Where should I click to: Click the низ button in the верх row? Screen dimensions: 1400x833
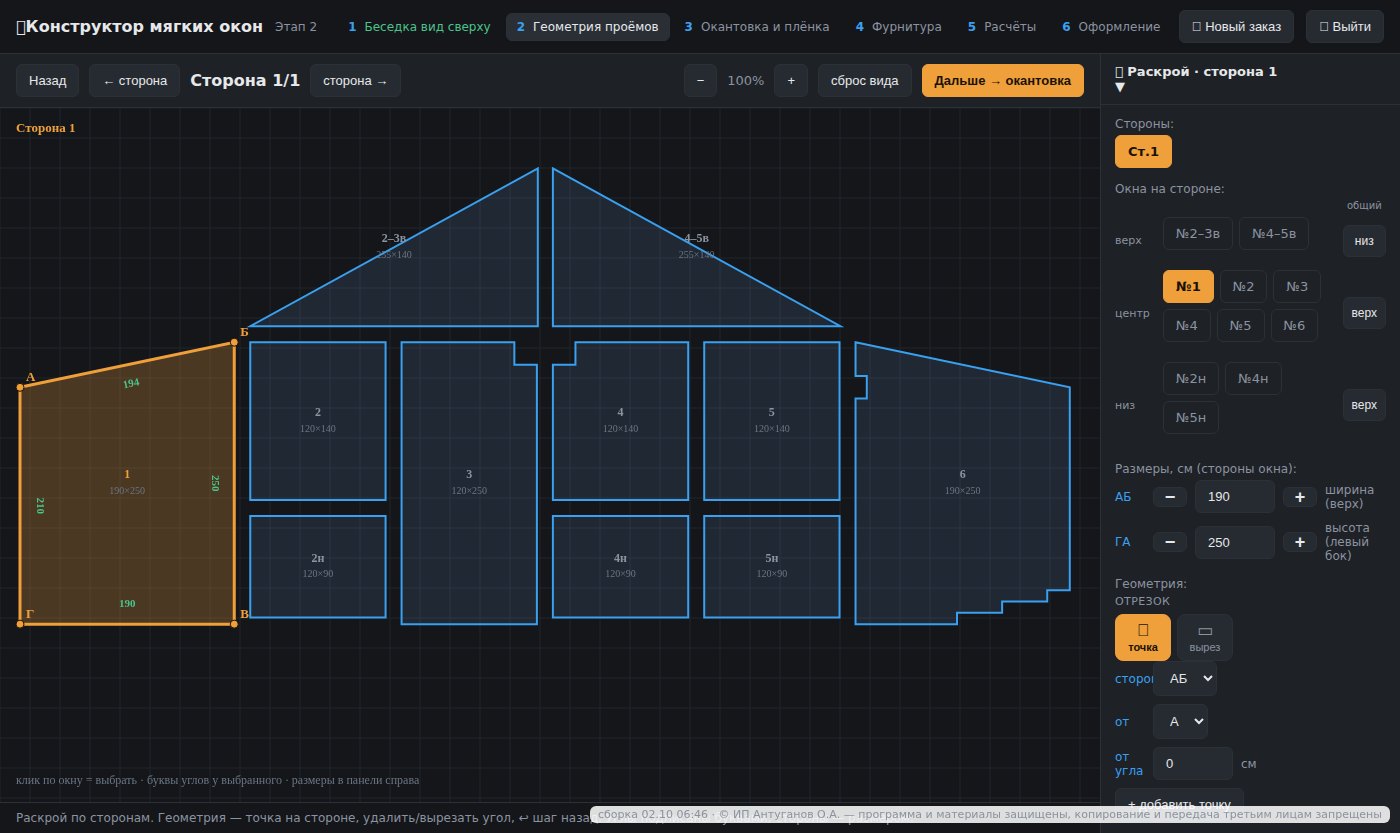click(x=1364, y=241)
